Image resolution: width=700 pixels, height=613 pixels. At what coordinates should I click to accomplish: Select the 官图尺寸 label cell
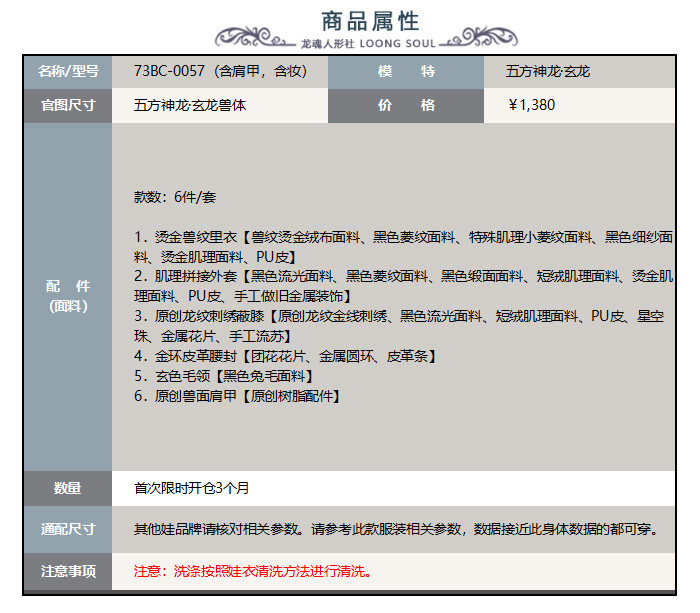tap(68, 105)
